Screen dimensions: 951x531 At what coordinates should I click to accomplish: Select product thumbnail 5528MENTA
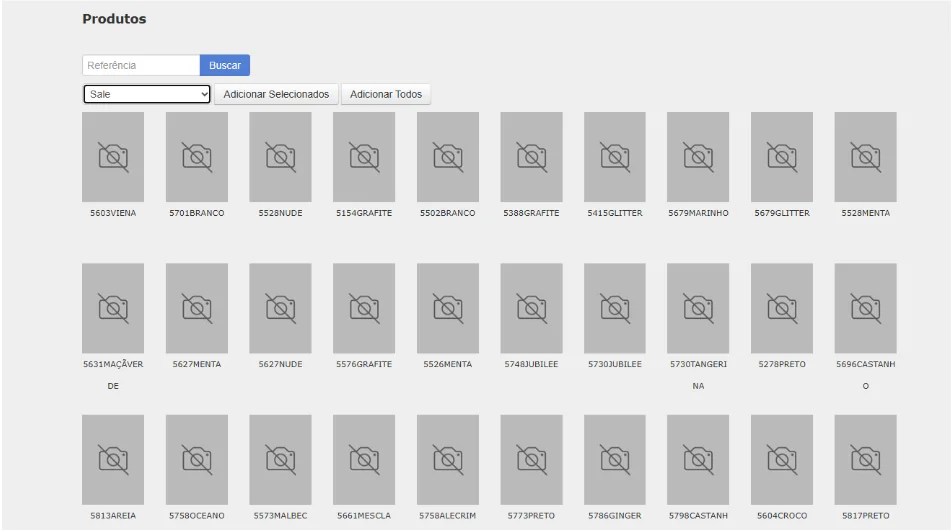pos(865,156)
